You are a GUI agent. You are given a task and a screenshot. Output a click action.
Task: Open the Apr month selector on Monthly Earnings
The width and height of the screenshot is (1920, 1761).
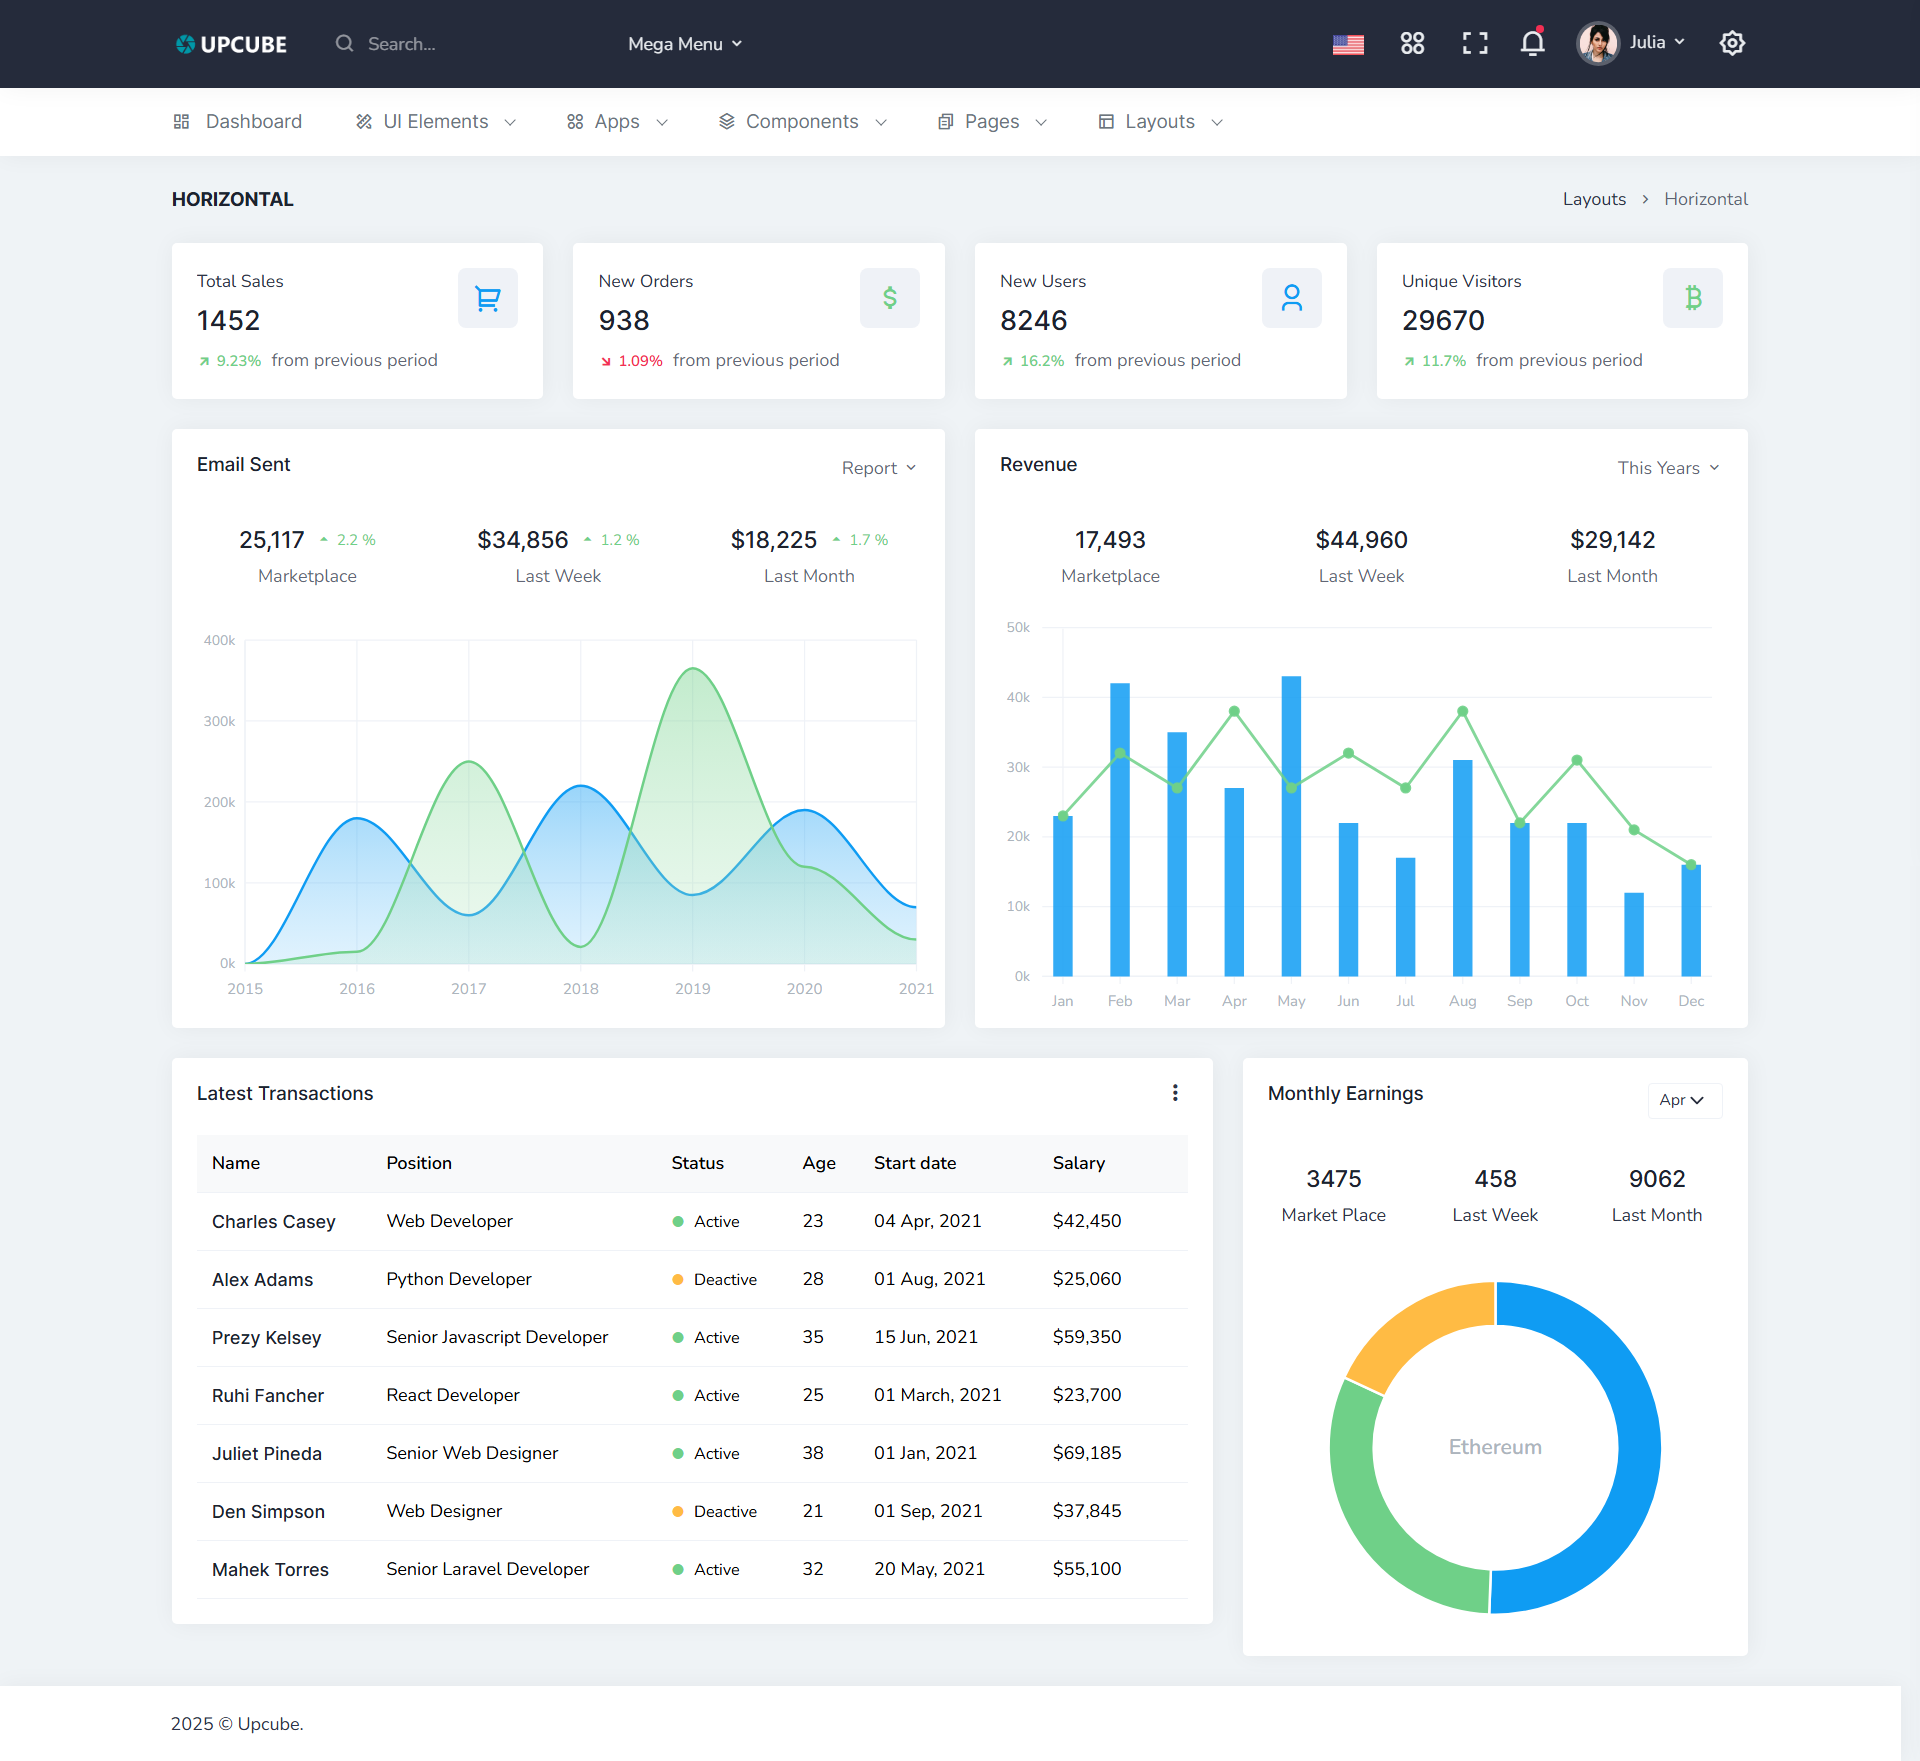click(x=1683, y=1100)
